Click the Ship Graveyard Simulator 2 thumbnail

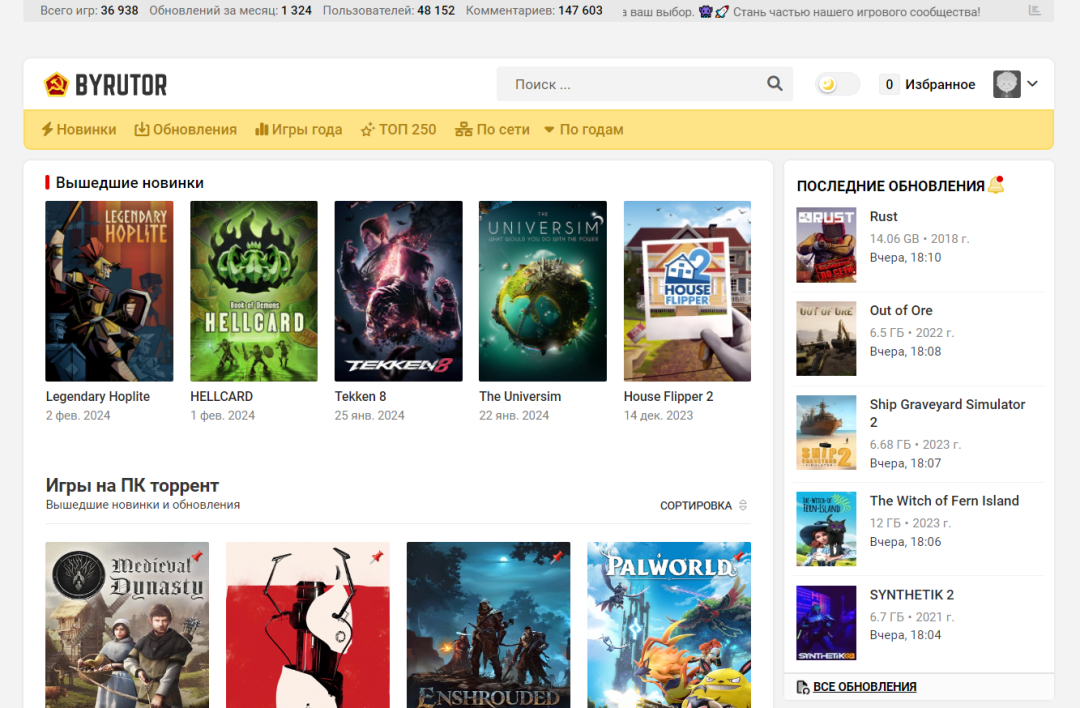[826, 433]
